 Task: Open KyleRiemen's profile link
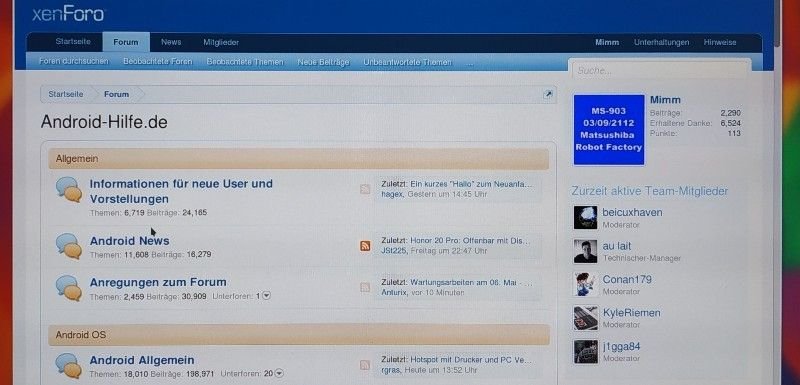631,313
